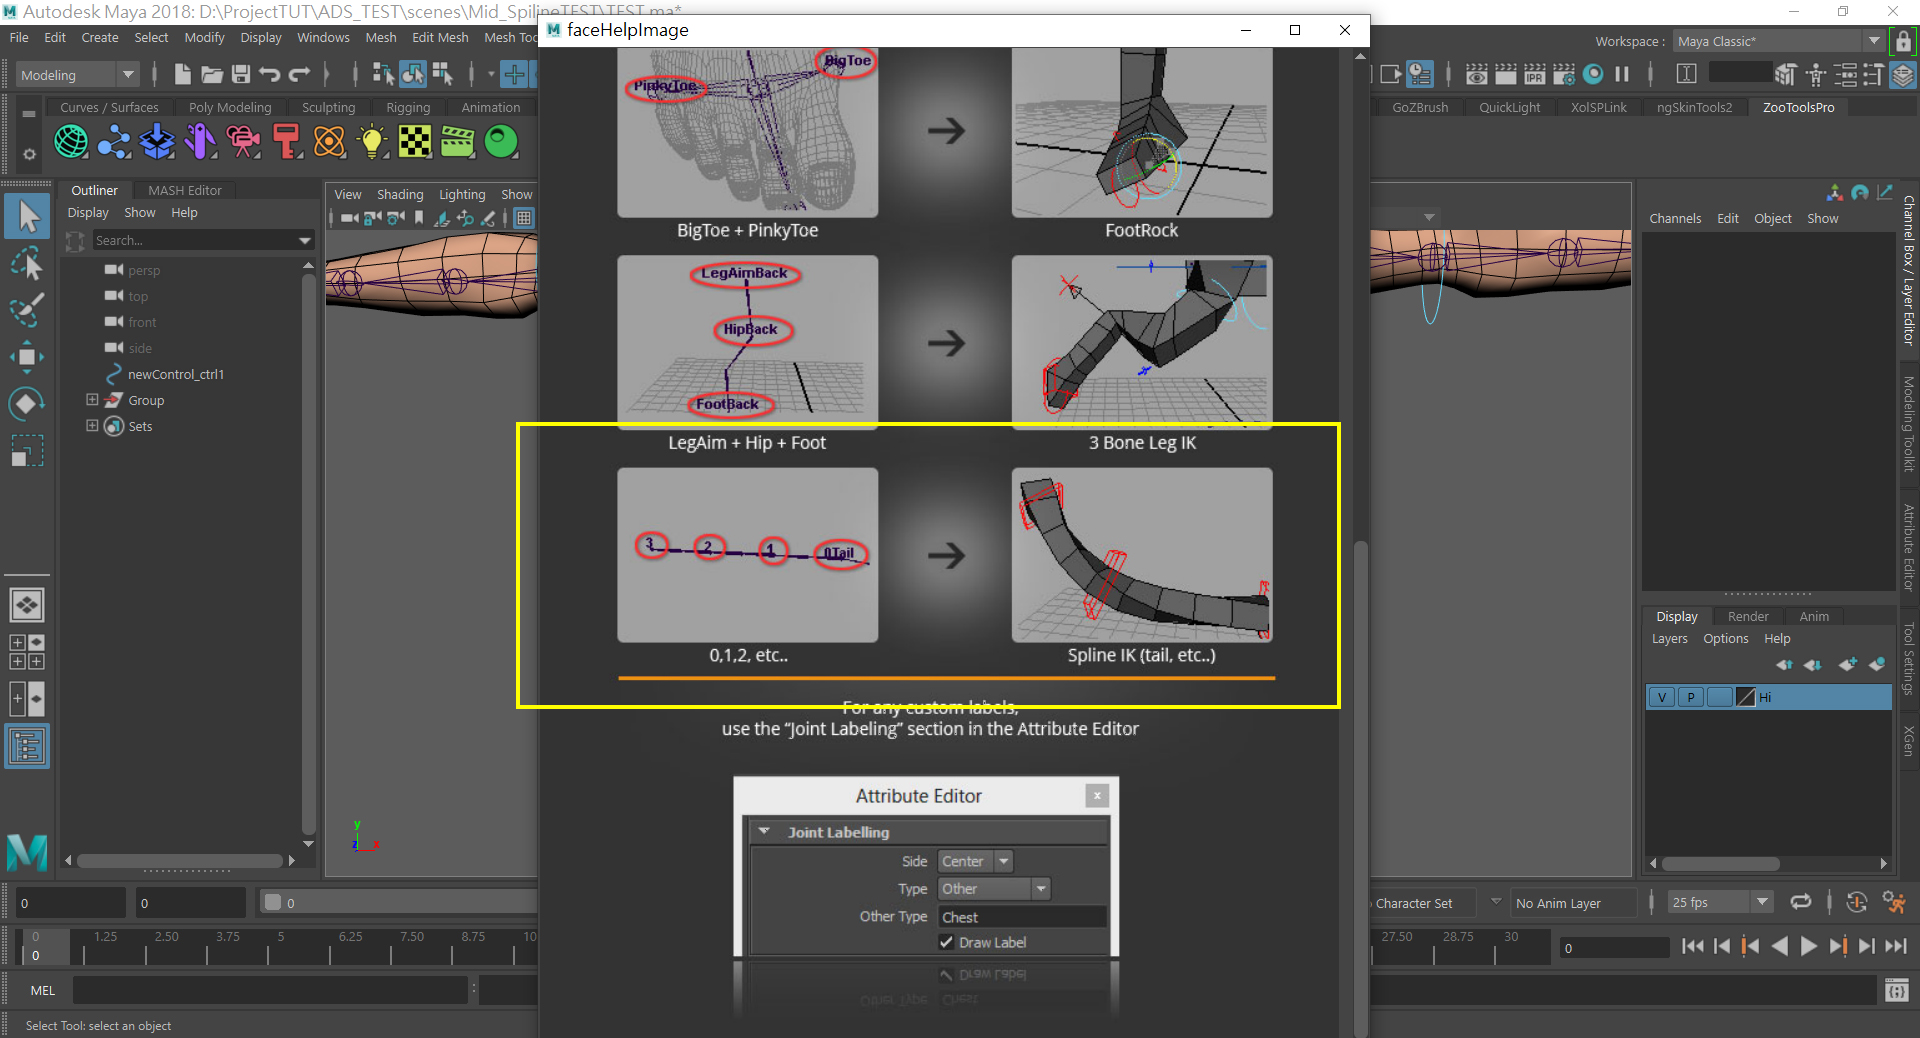Screen dimensions: 1920x1038
Task: Open the teal globe shelf icon
Action: [x=71, y=142]
